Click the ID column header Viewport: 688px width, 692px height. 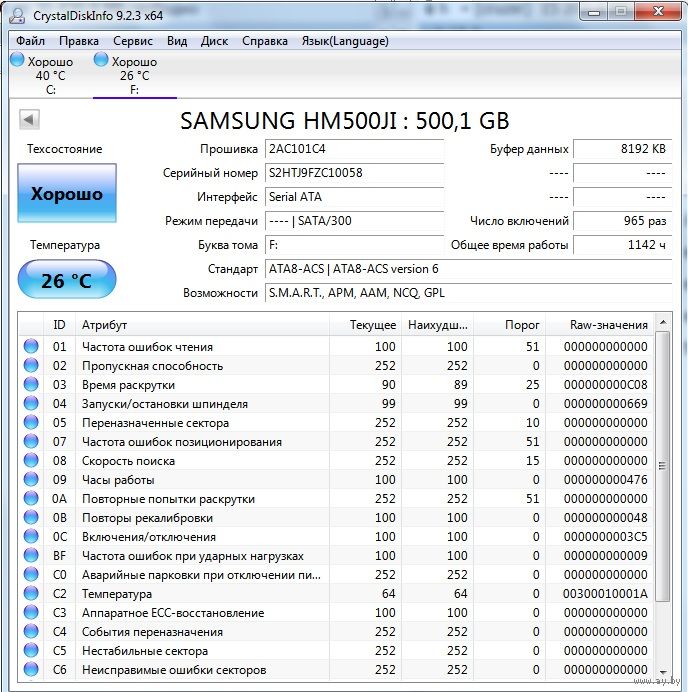59,325
